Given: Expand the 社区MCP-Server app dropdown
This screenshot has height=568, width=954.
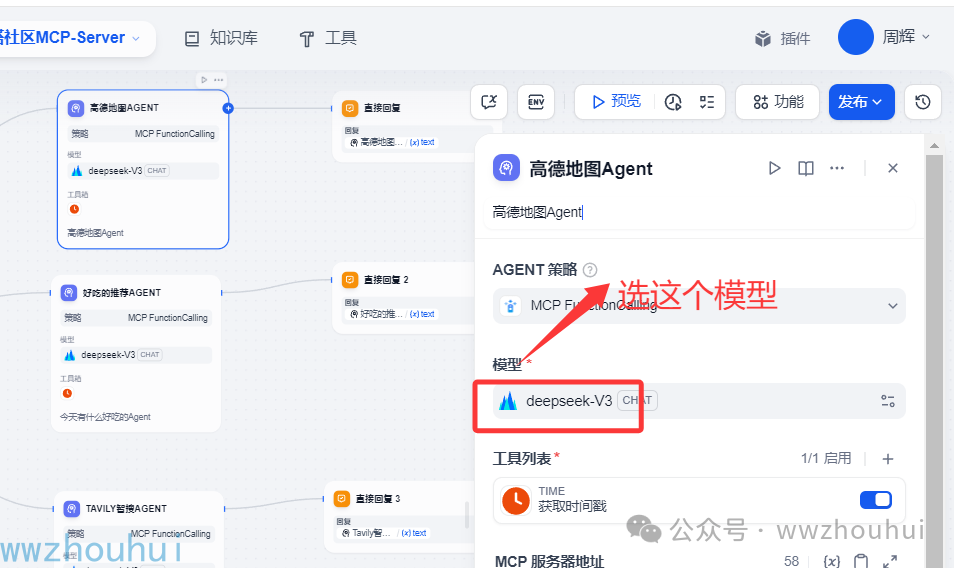Looking at the screenshot, I should point(136,38).
